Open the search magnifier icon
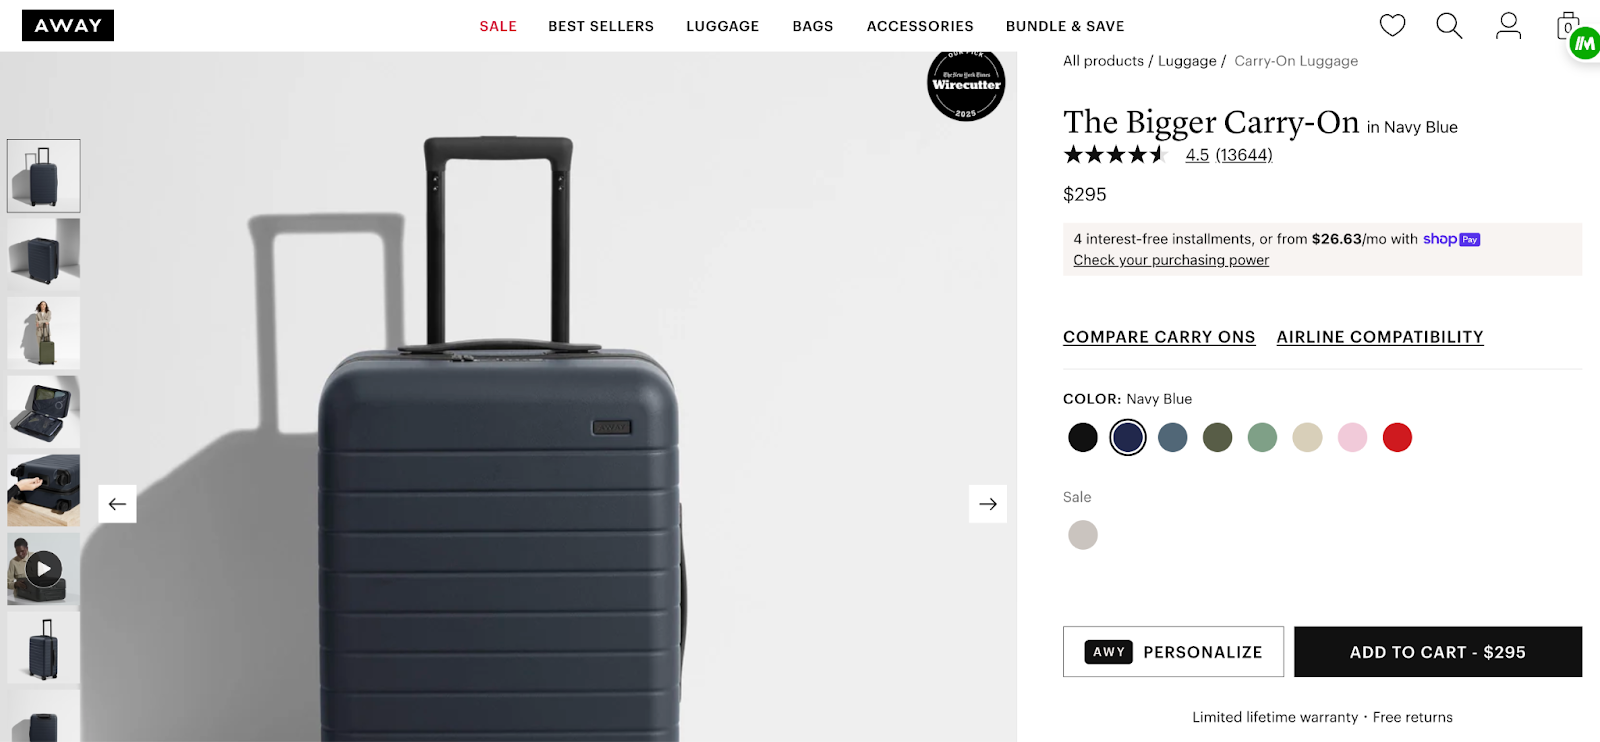1600x742 pixels. [1449, 25]
